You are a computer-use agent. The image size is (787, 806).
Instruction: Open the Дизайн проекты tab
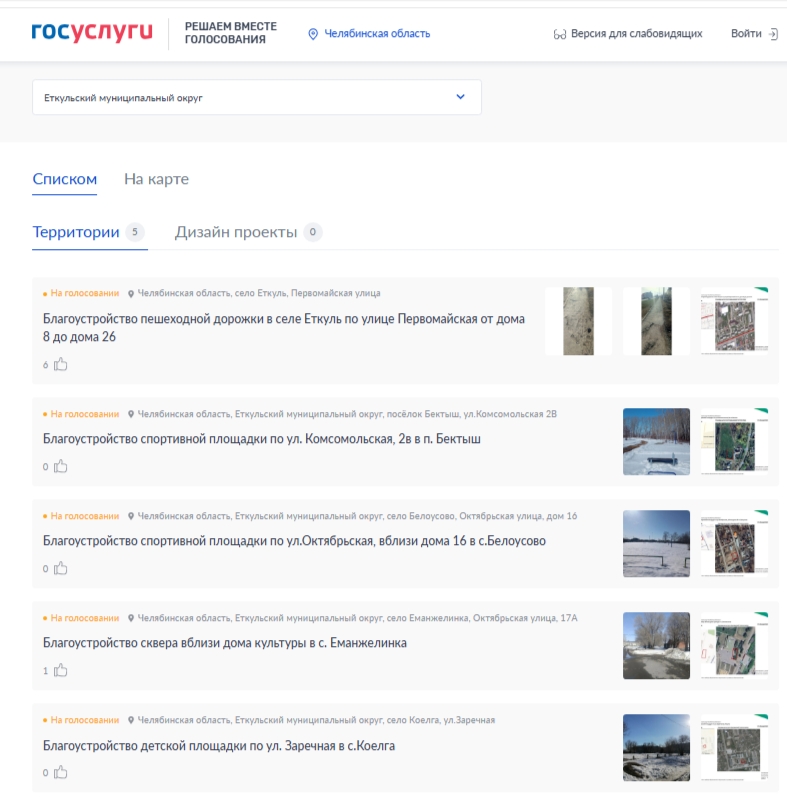click(x=236, y=232)
